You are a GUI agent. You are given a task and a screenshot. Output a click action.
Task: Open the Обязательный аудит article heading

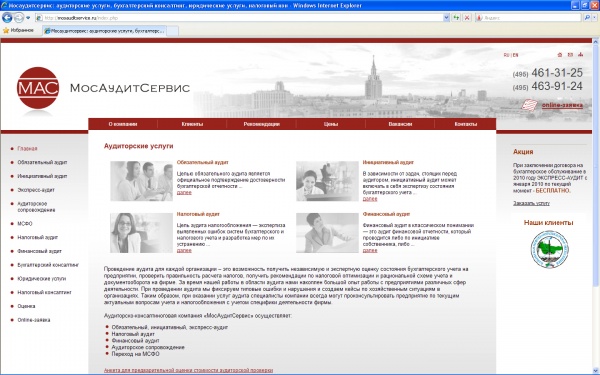[202, 162]
